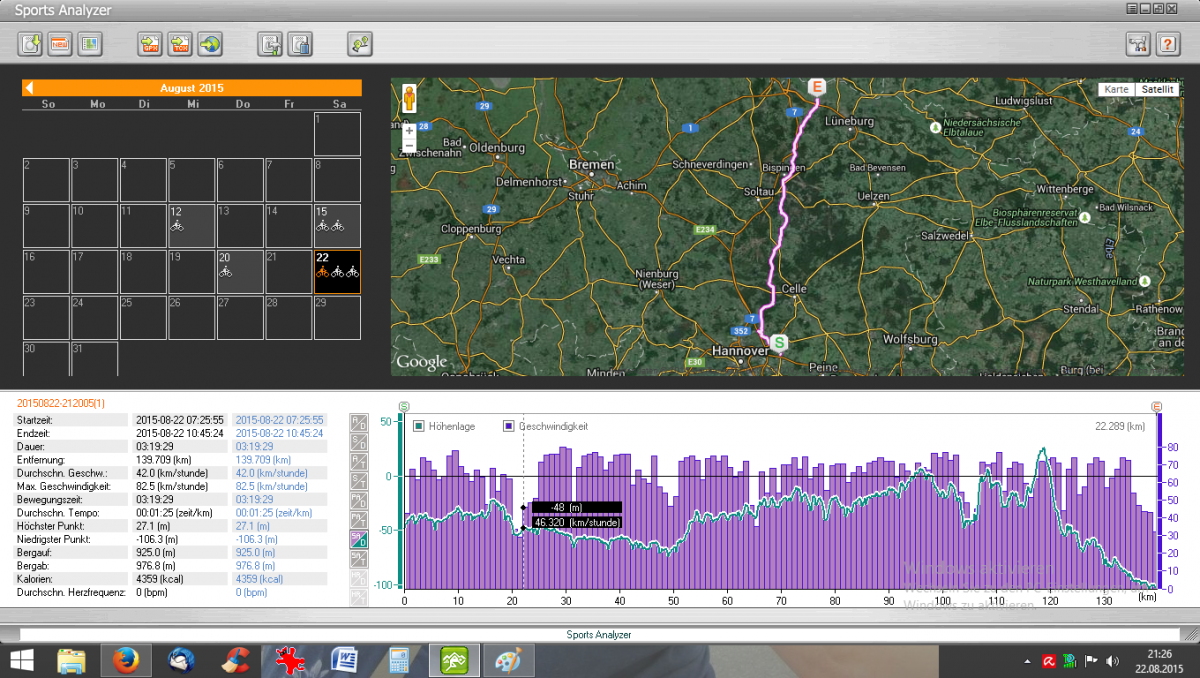Click the Kalorien value 4359 (kcal)

(x=162, y=579)
